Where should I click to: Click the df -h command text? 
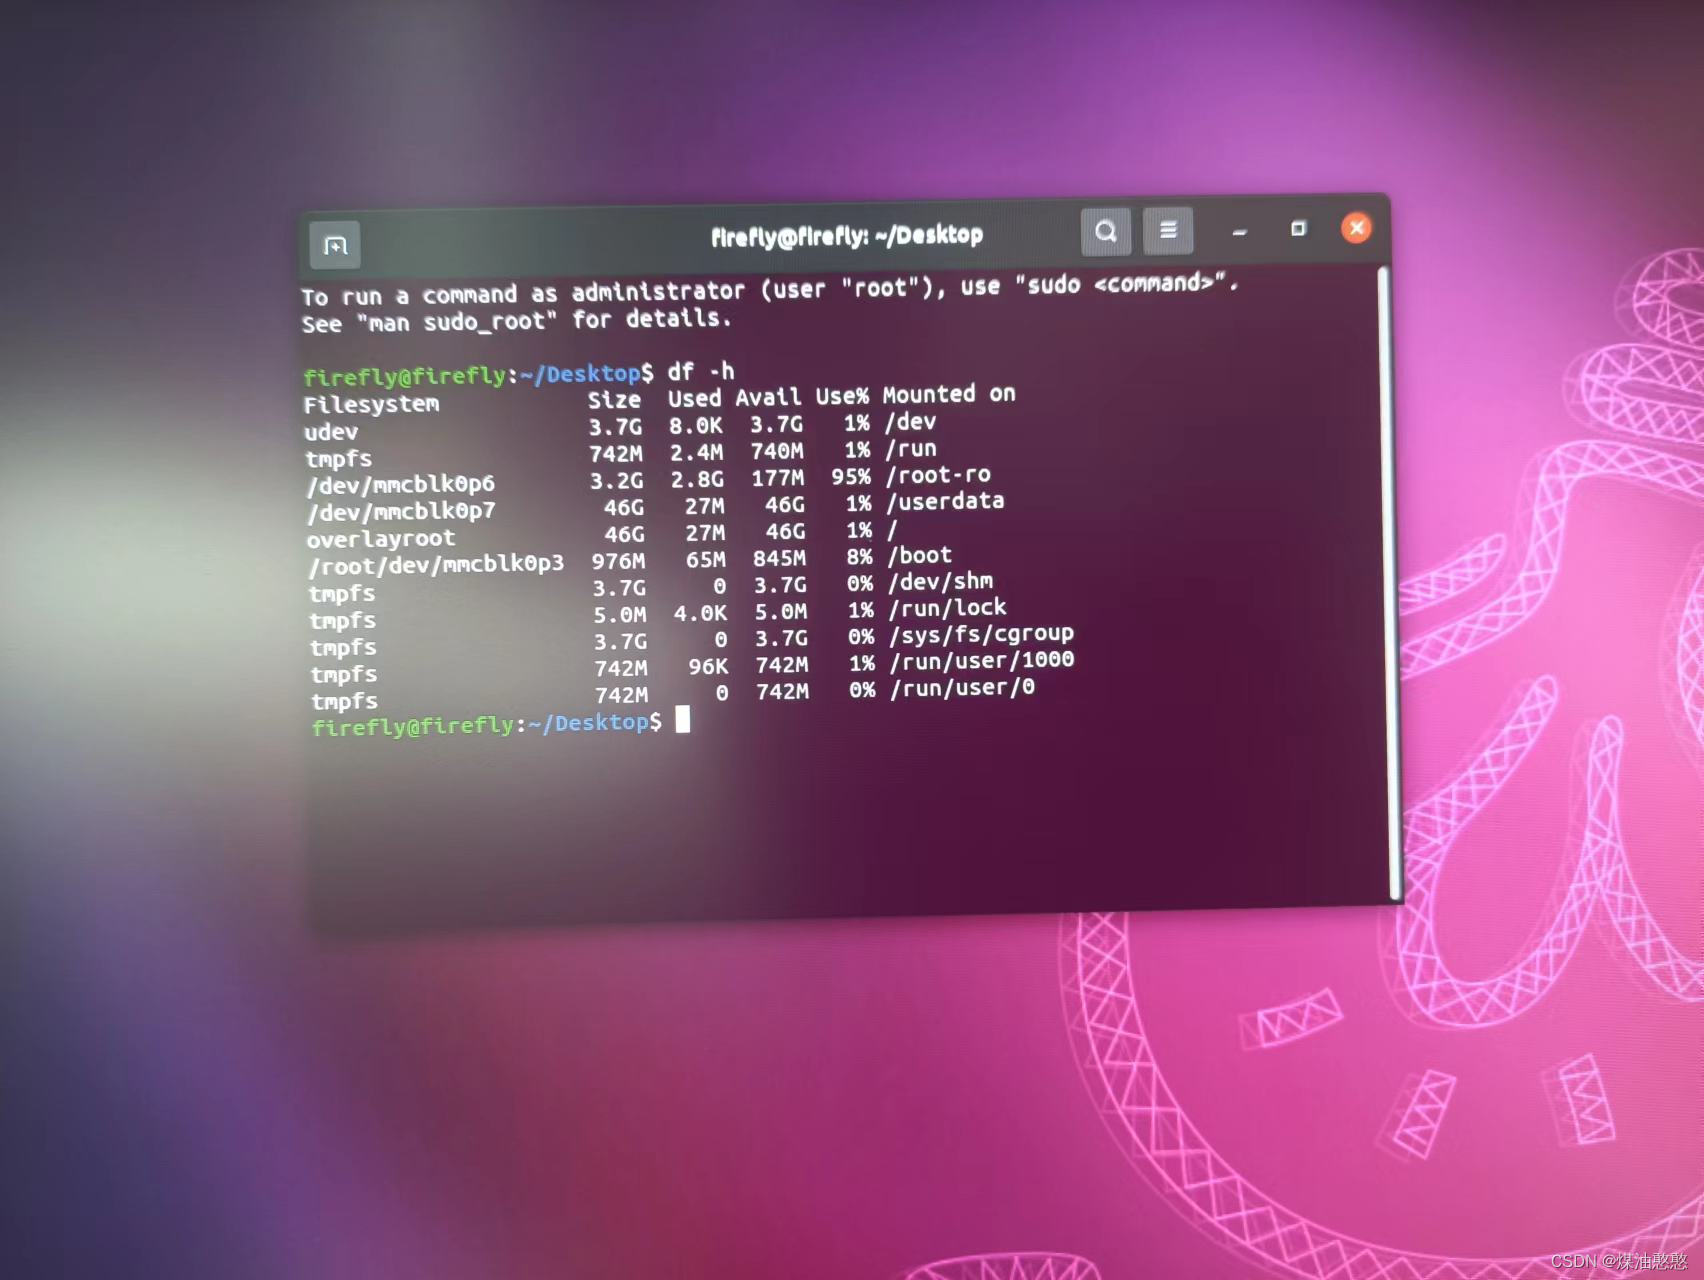pos(698,371)
